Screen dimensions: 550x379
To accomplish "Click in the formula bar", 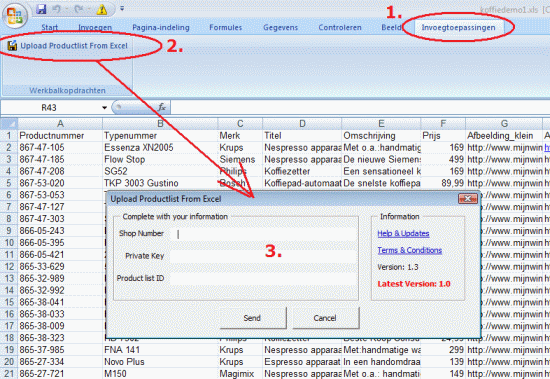I will pos(360,107).
